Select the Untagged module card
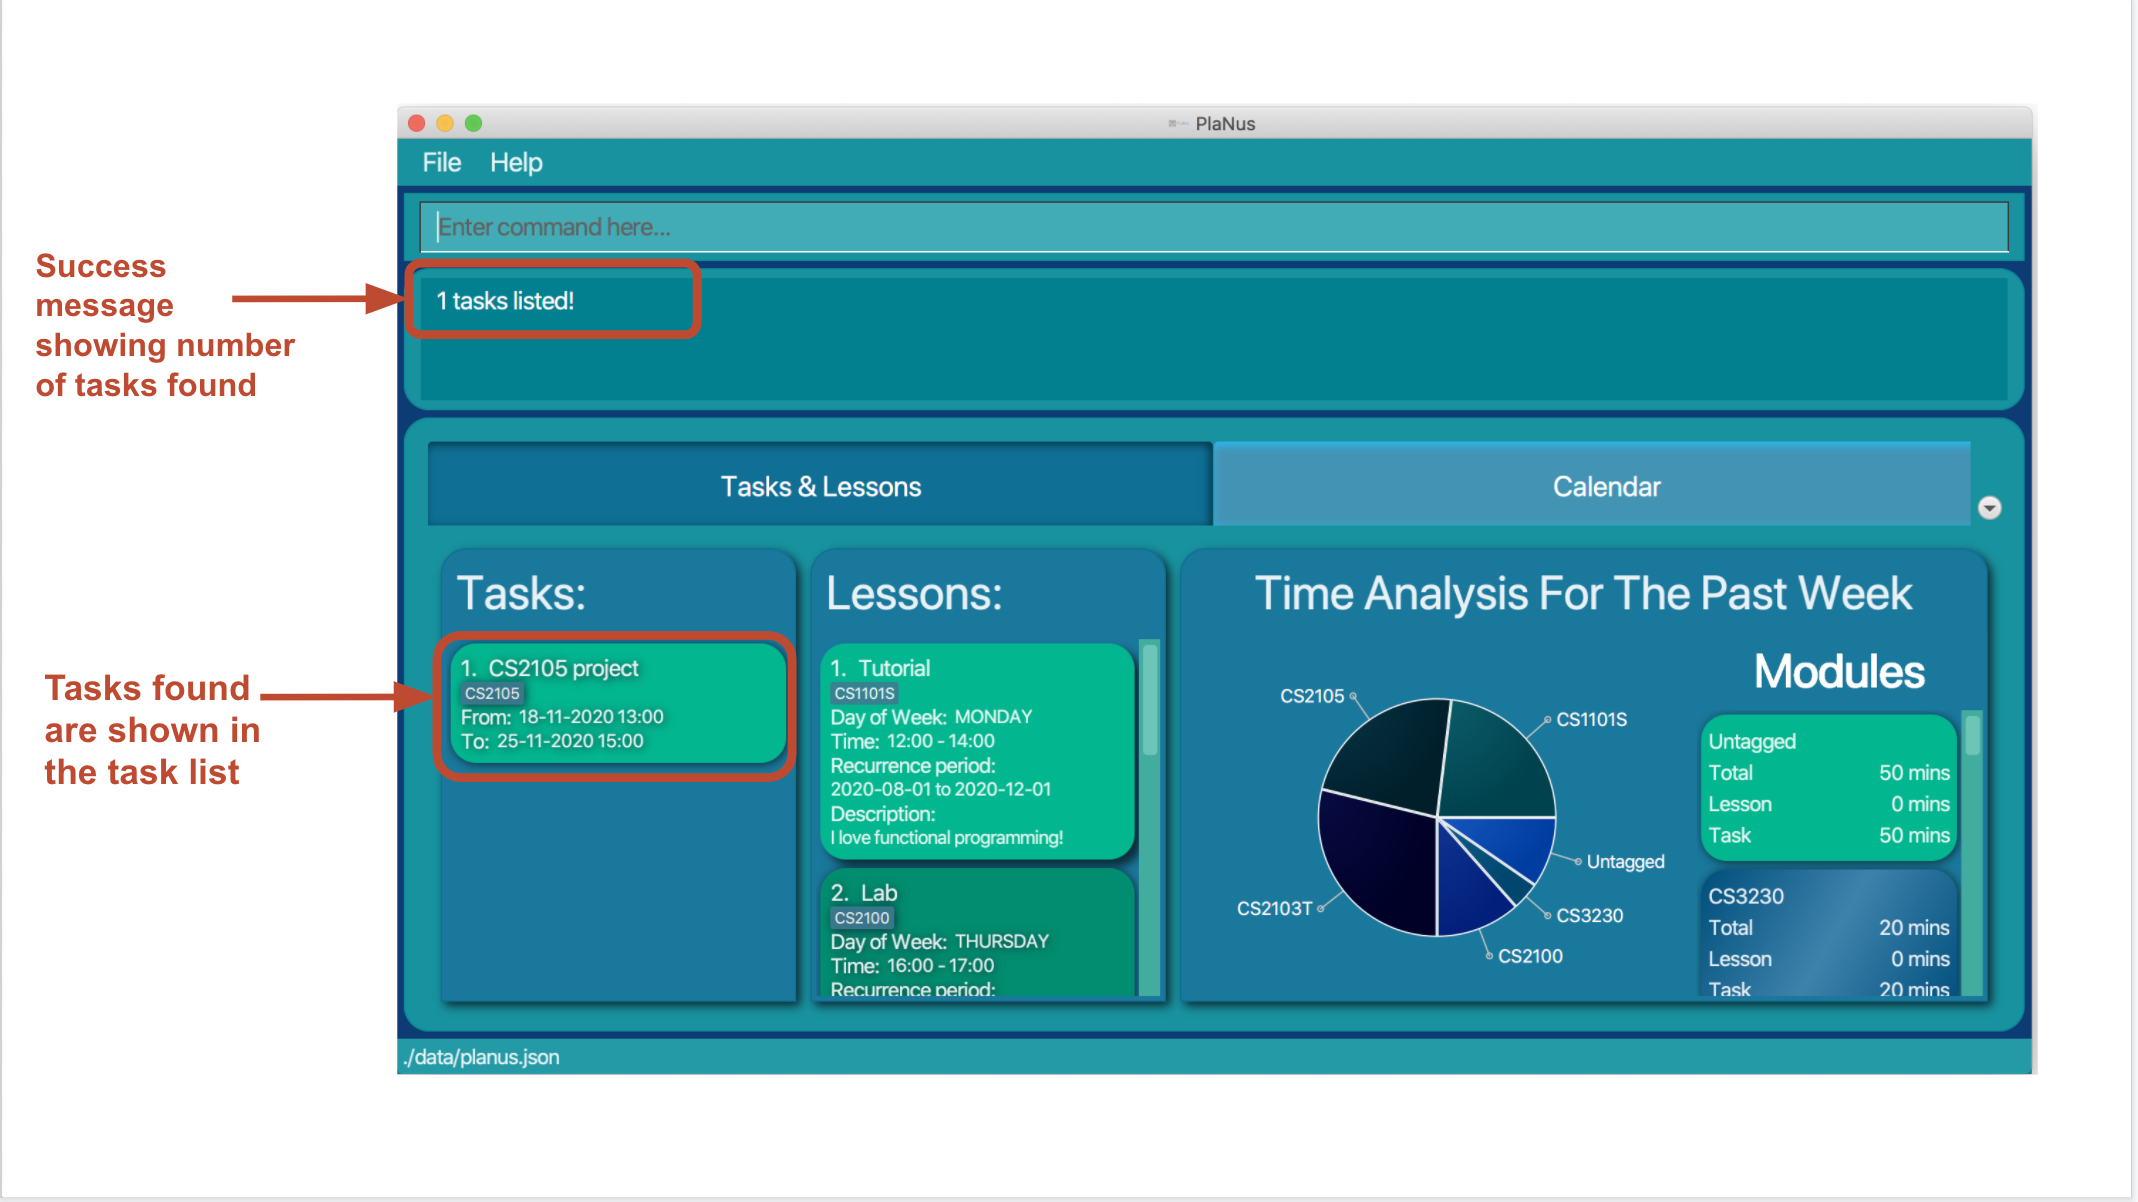 1828,787
